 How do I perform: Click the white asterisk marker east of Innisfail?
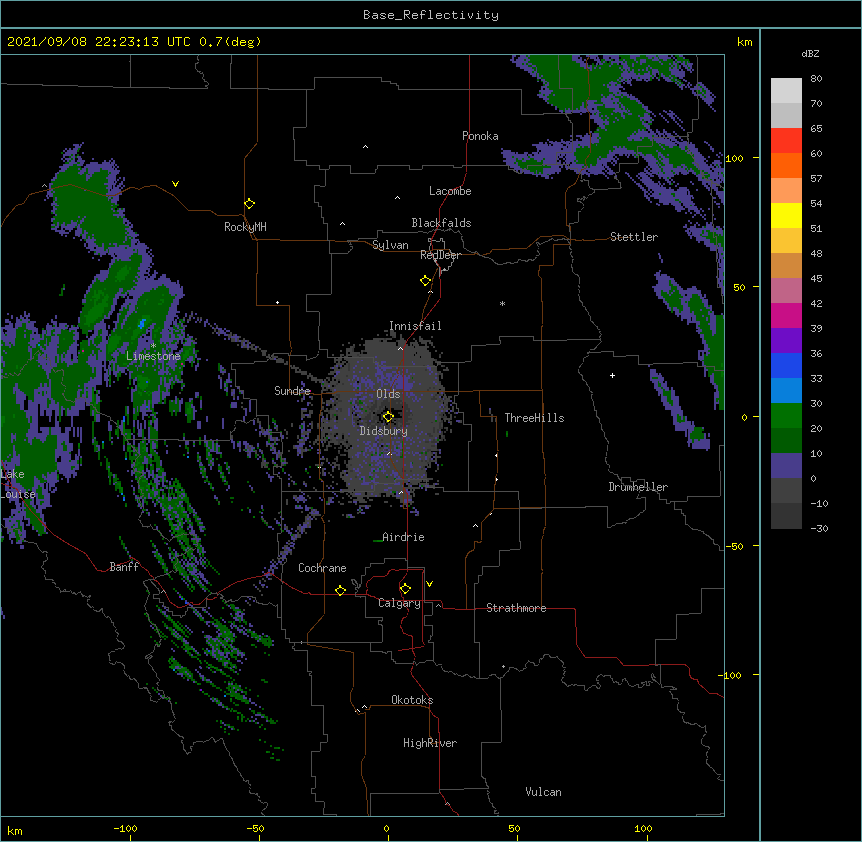point(502,303)
